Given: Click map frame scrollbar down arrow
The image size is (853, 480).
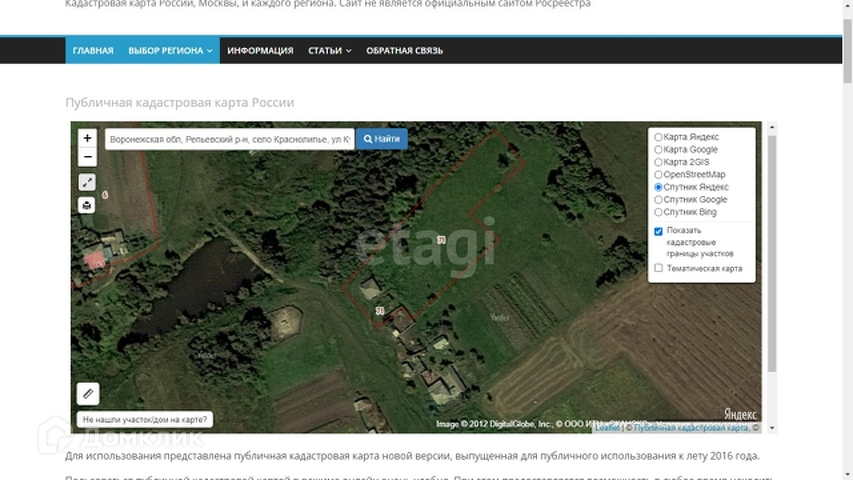Looking at the screenshot, I should tap(772, 428).
